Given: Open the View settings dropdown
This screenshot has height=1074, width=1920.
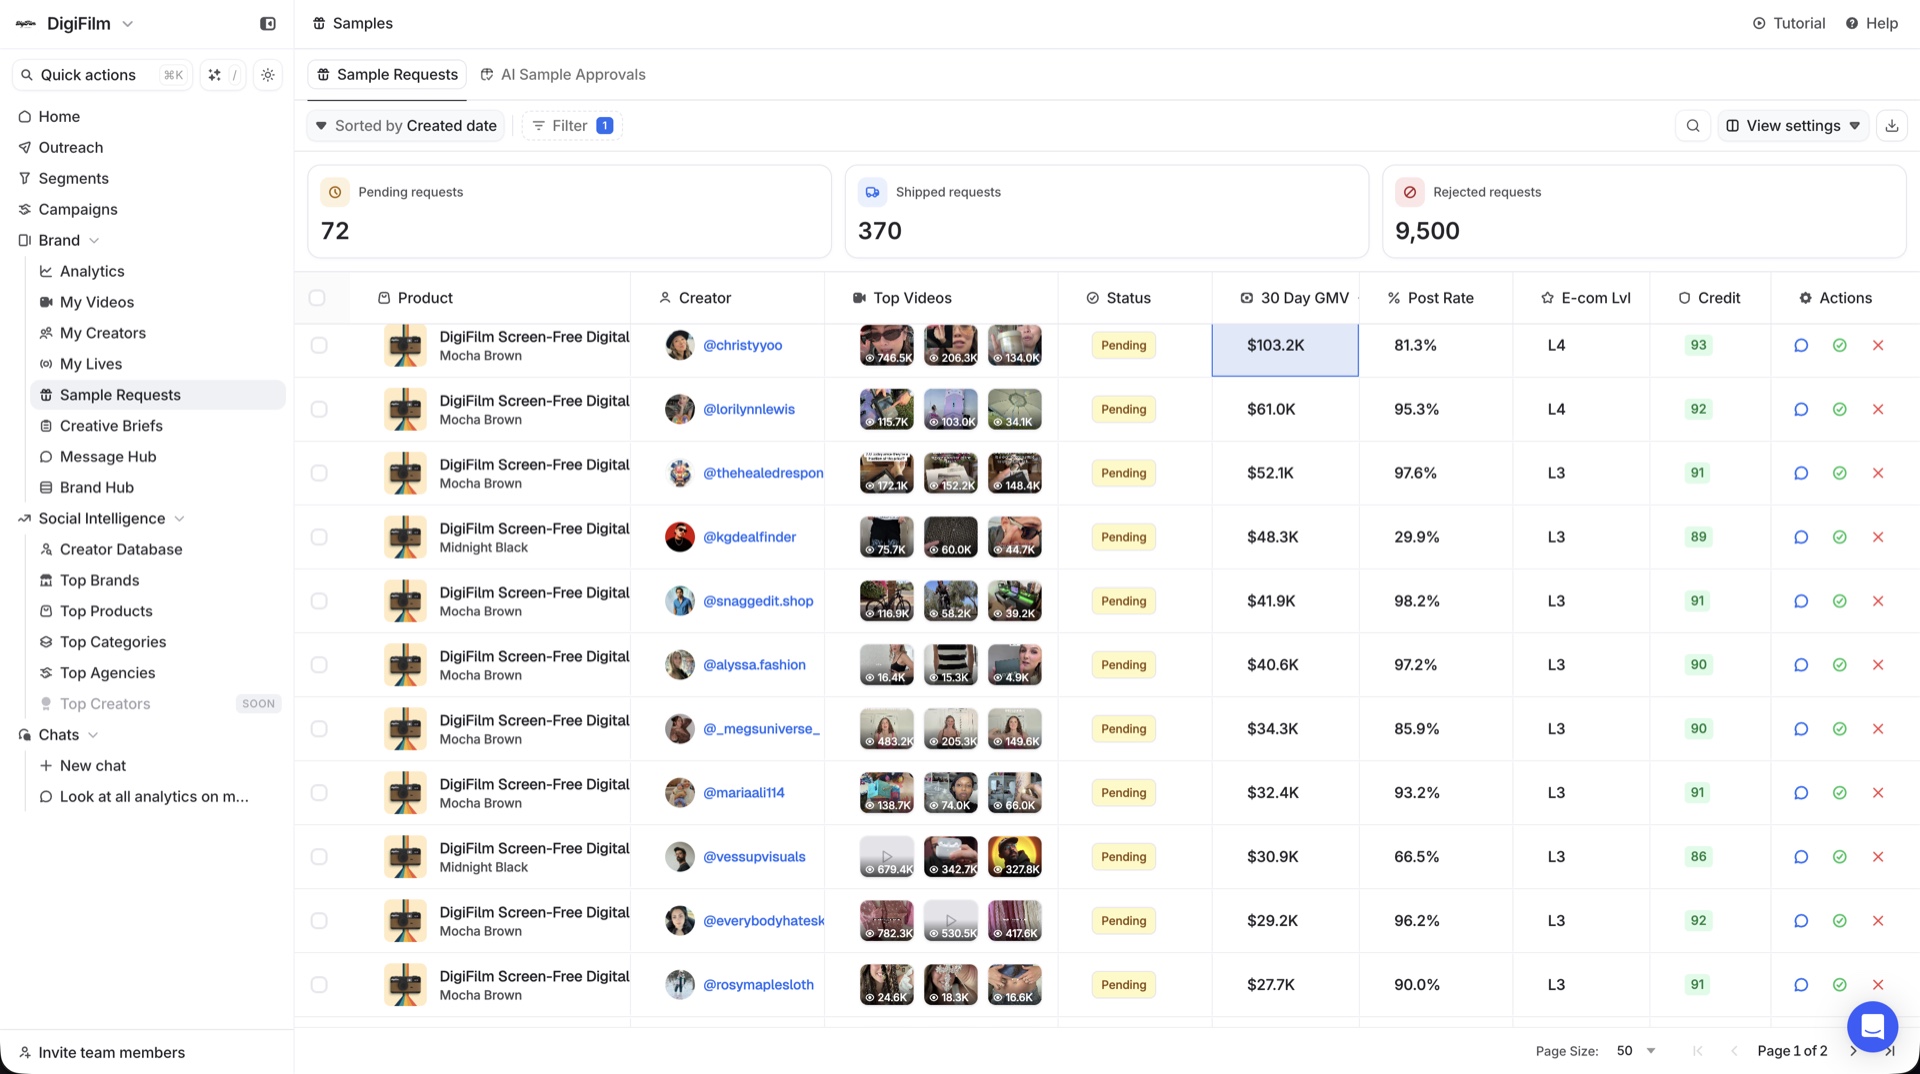Looking at the screenshot, I should [1793, 126].
